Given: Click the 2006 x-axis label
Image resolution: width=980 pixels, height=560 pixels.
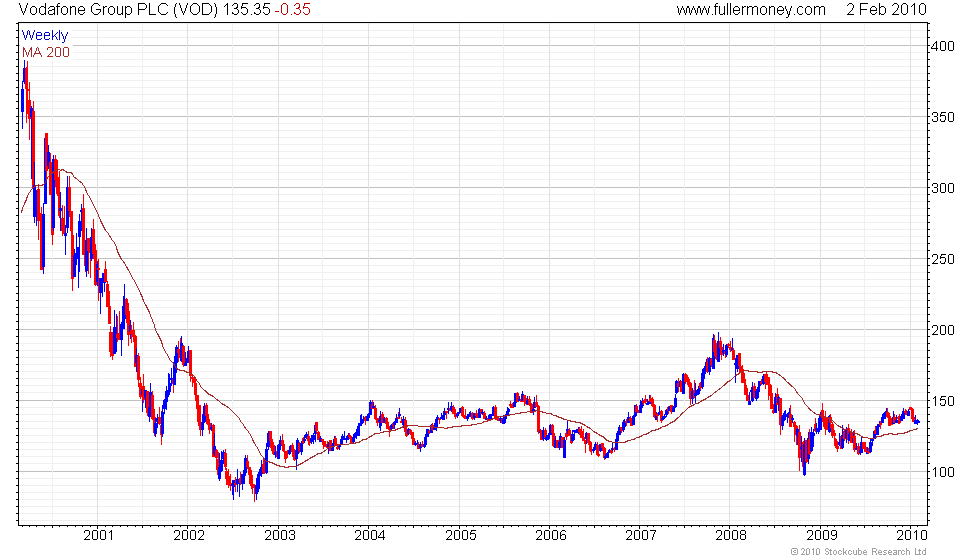Looking at the screenshot, I should coord(551,535).
